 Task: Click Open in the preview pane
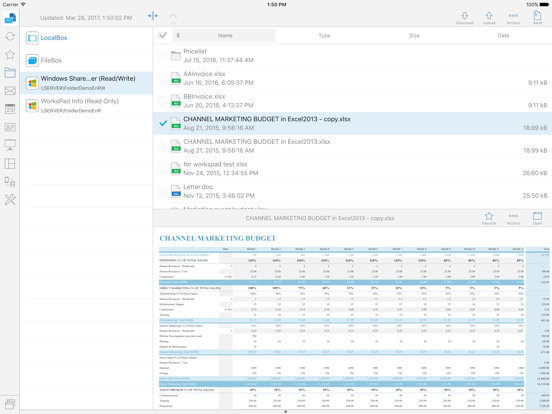537,219
